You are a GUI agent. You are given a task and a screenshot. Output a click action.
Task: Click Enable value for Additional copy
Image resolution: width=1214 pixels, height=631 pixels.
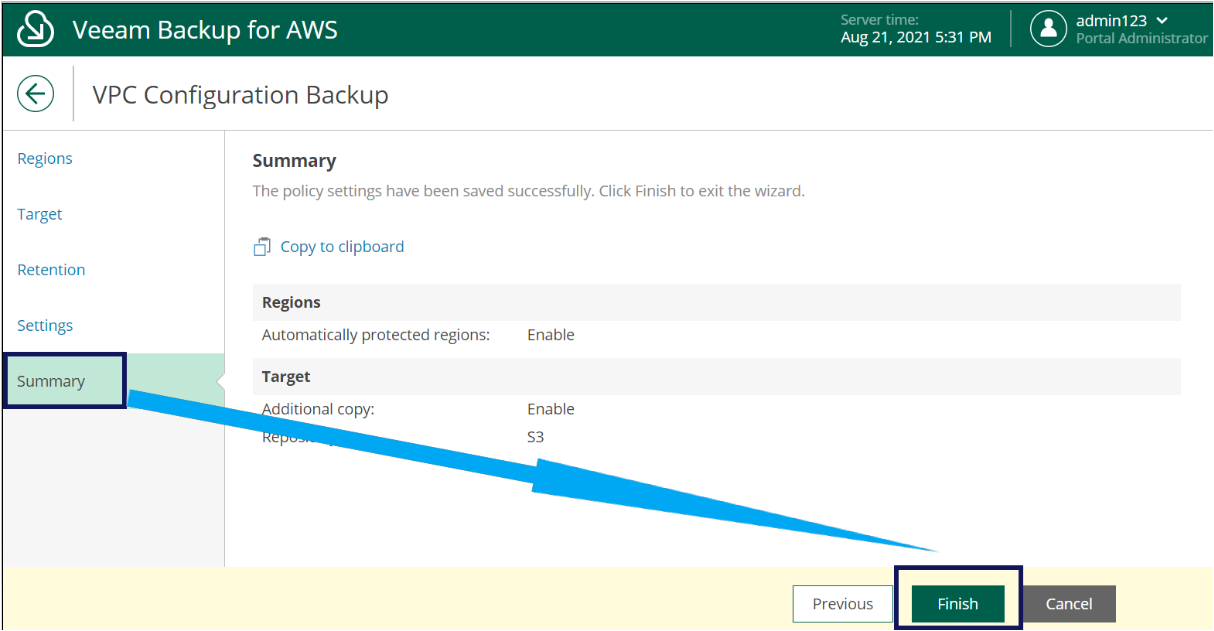click(x=551, y=409)
